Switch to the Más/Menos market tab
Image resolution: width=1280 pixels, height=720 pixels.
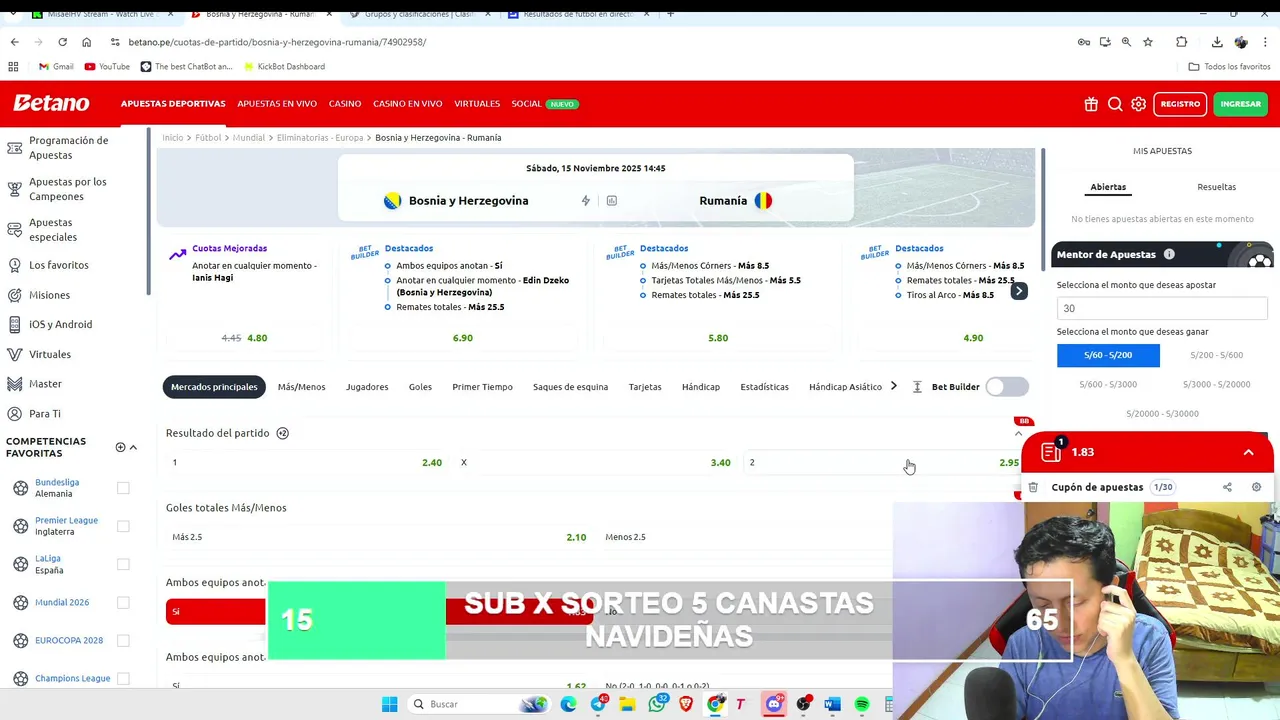tap(301, 387)
